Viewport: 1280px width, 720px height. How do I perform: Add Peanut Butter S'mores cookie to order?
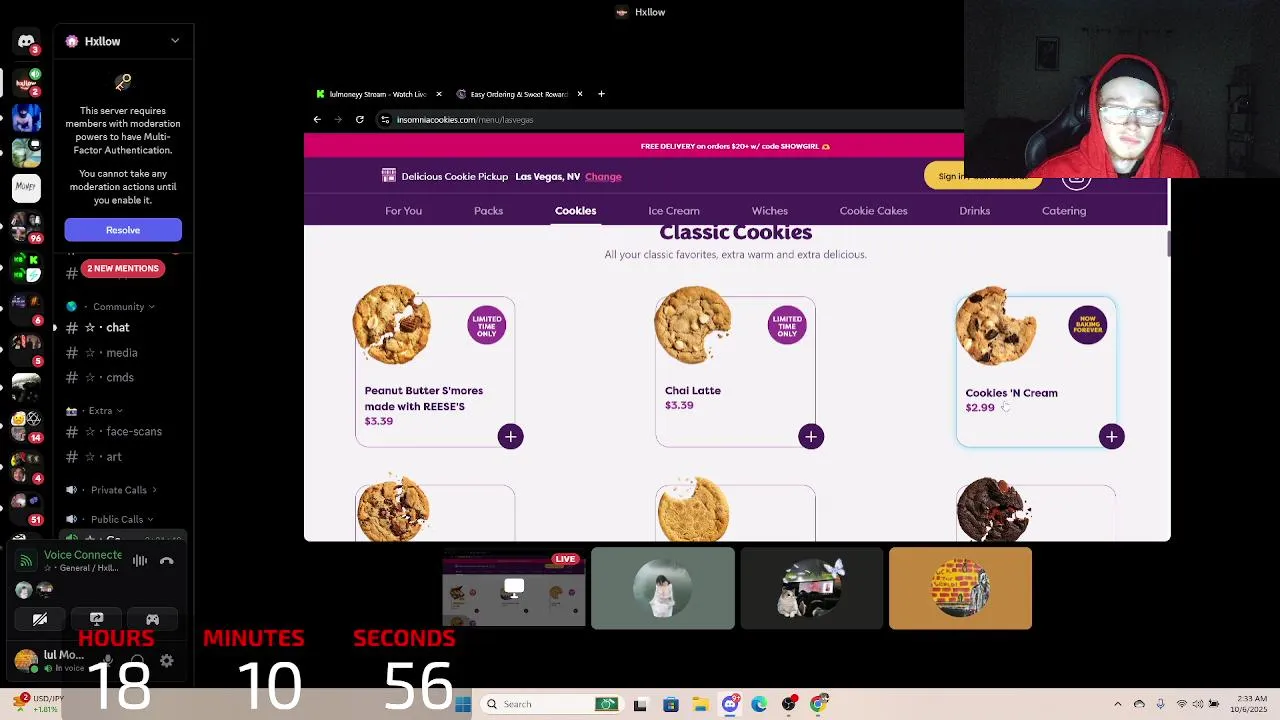pos(511,436)
